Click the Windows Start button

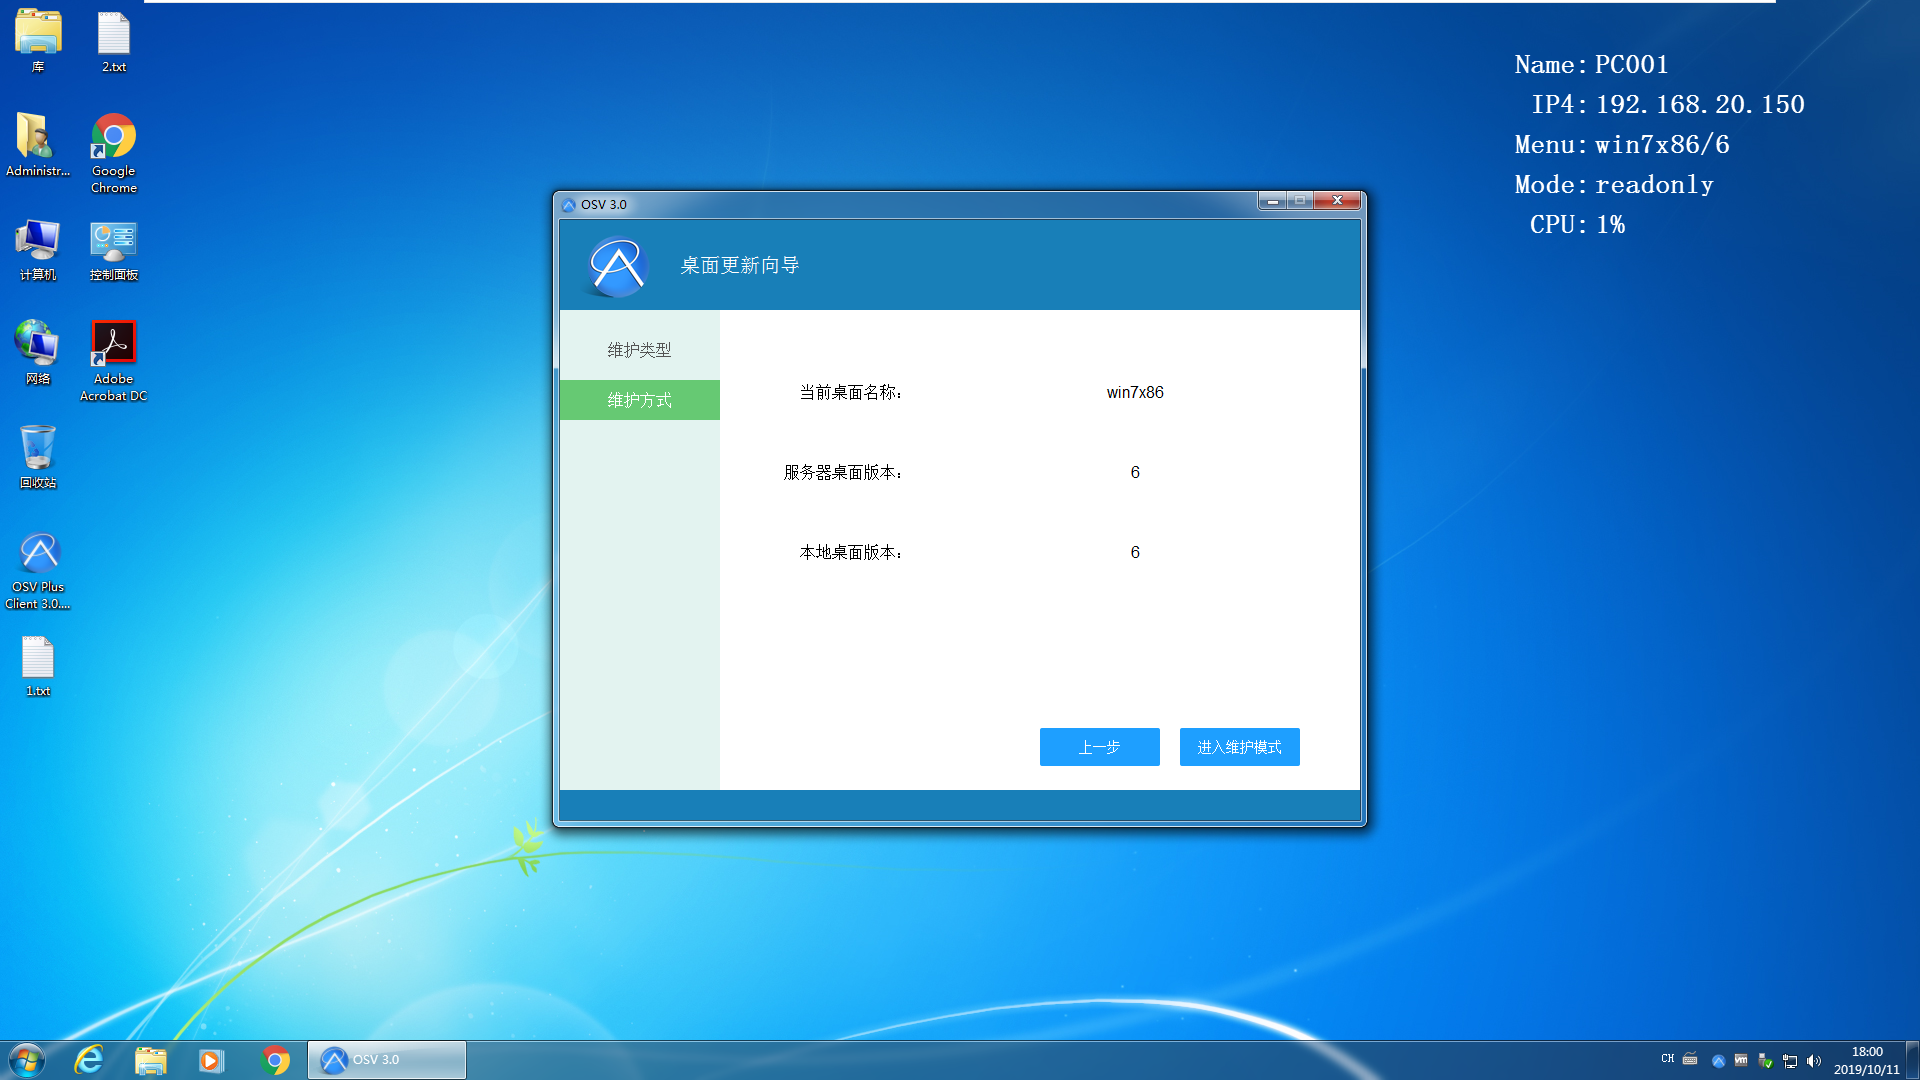click(x=27, y=1060)
